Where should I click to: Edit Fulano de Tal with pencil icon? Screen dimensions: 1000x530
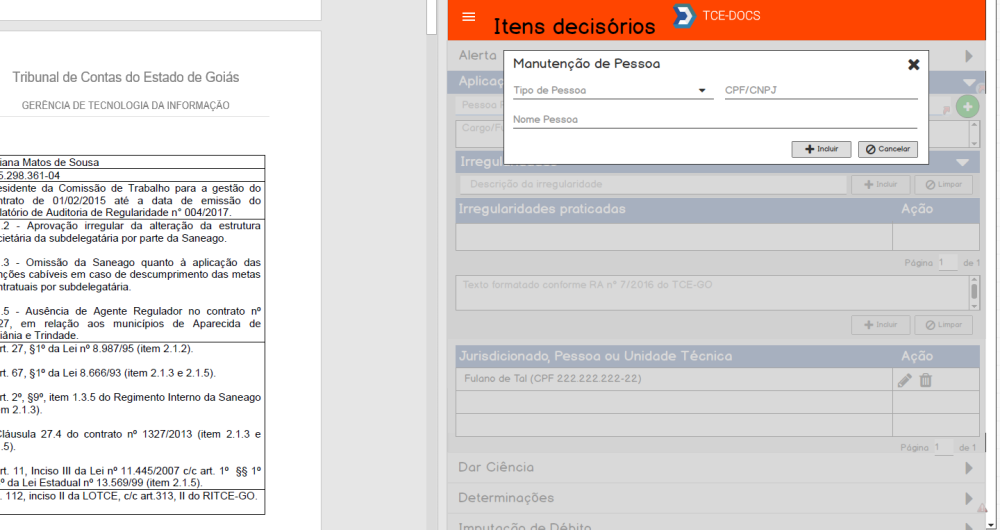click(x=905, y=380)
